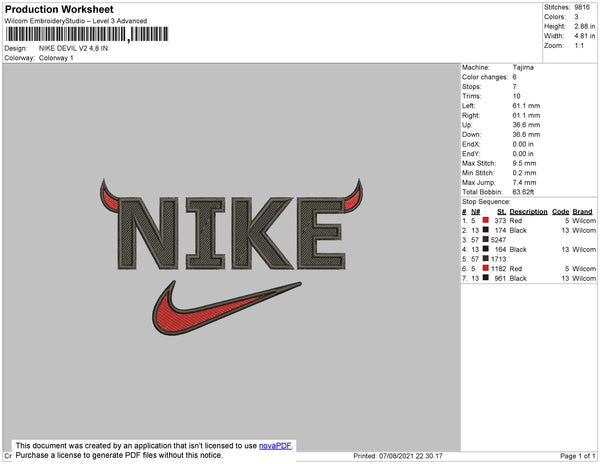The image size is (600, 464).
Task: Click the dark swatch in stop 5
Action: click(485, 258)
